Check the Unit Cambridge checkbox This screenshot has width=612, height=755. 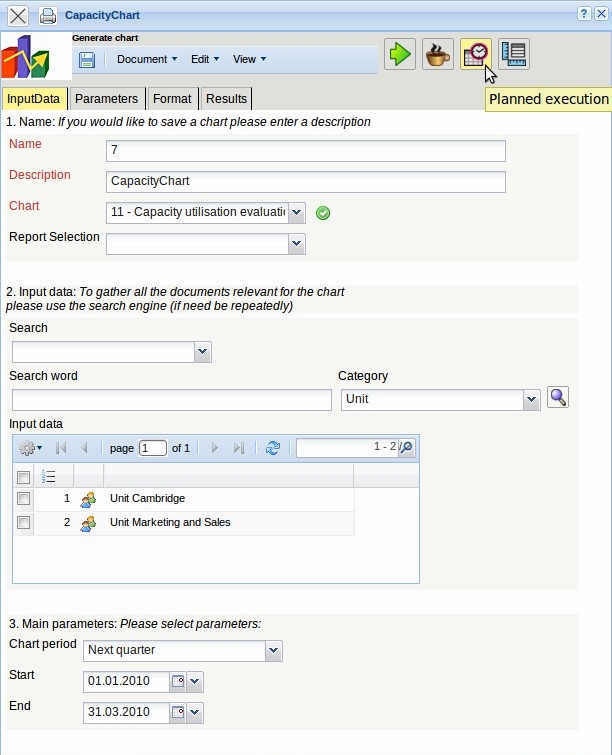(23, 498)
